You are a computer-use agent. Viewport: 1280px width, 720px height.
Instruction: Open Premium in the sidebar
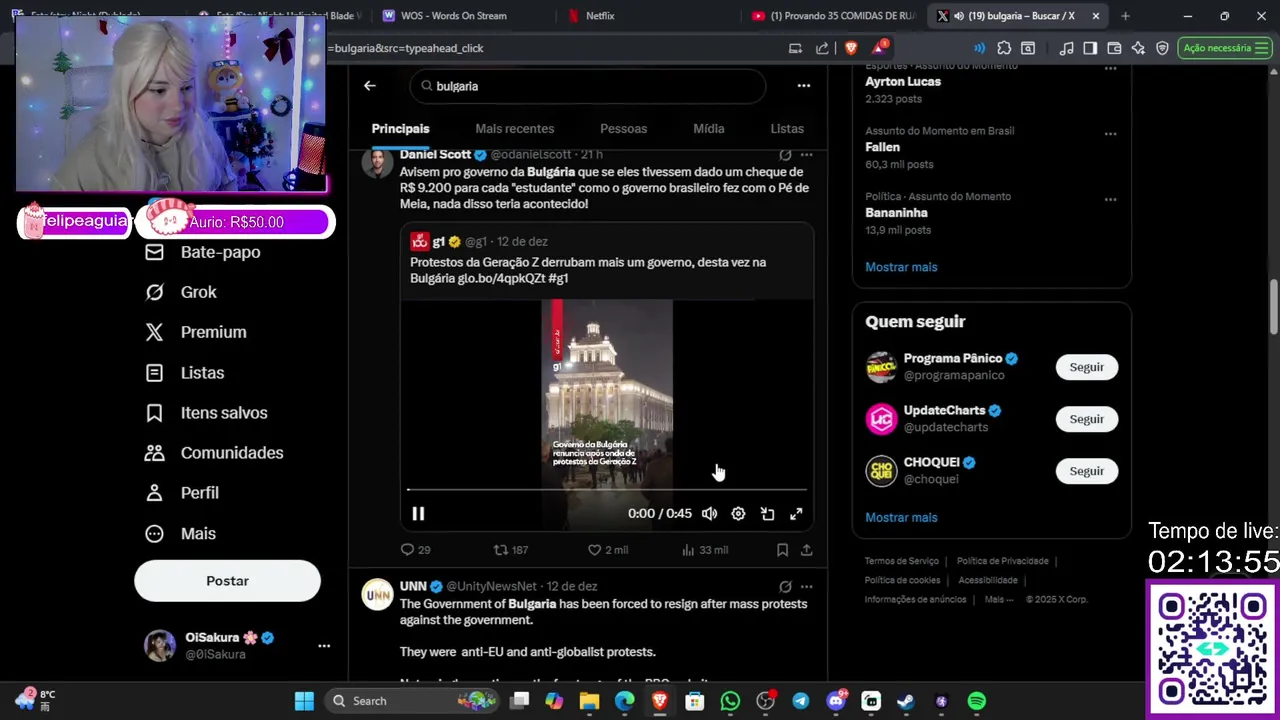(196, 332)
